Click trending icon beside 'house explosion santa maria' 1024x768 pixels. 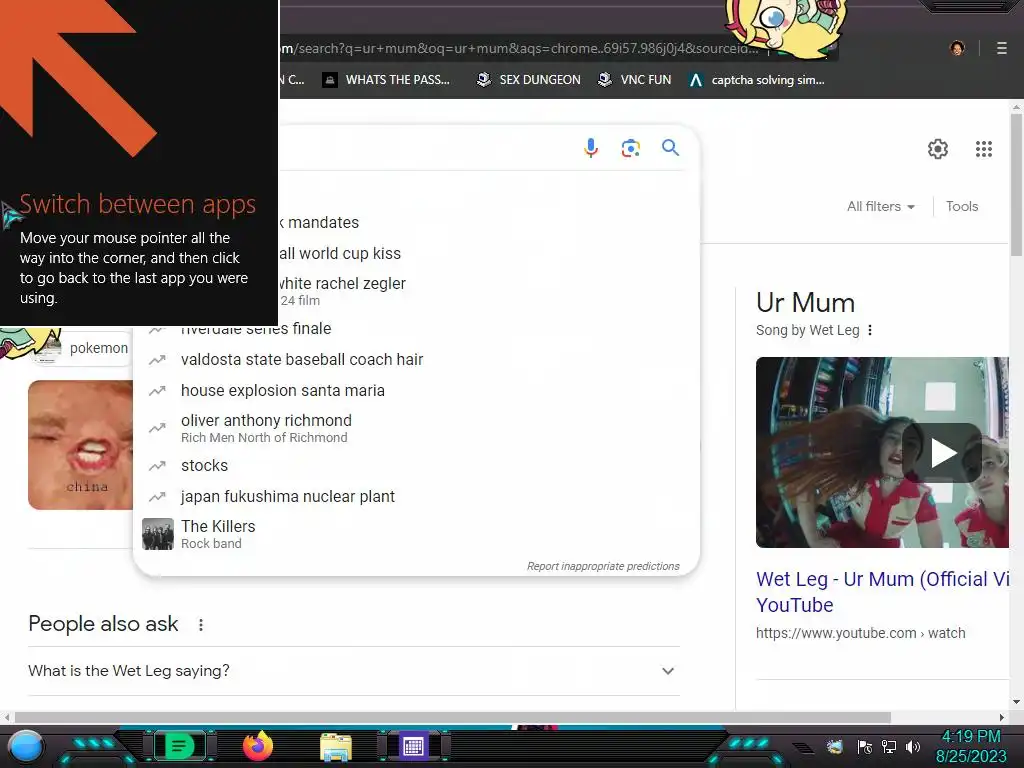click(157, 391)
